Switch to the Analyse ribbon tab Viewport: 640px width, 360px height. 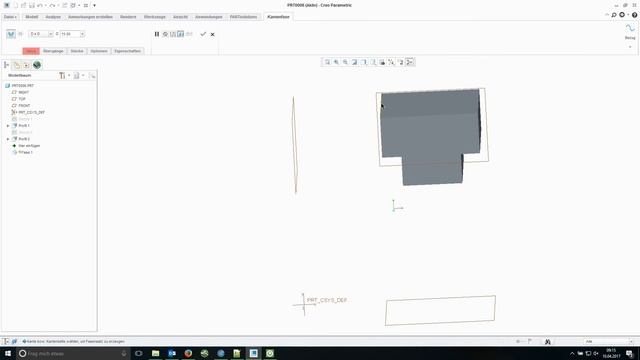53,17
